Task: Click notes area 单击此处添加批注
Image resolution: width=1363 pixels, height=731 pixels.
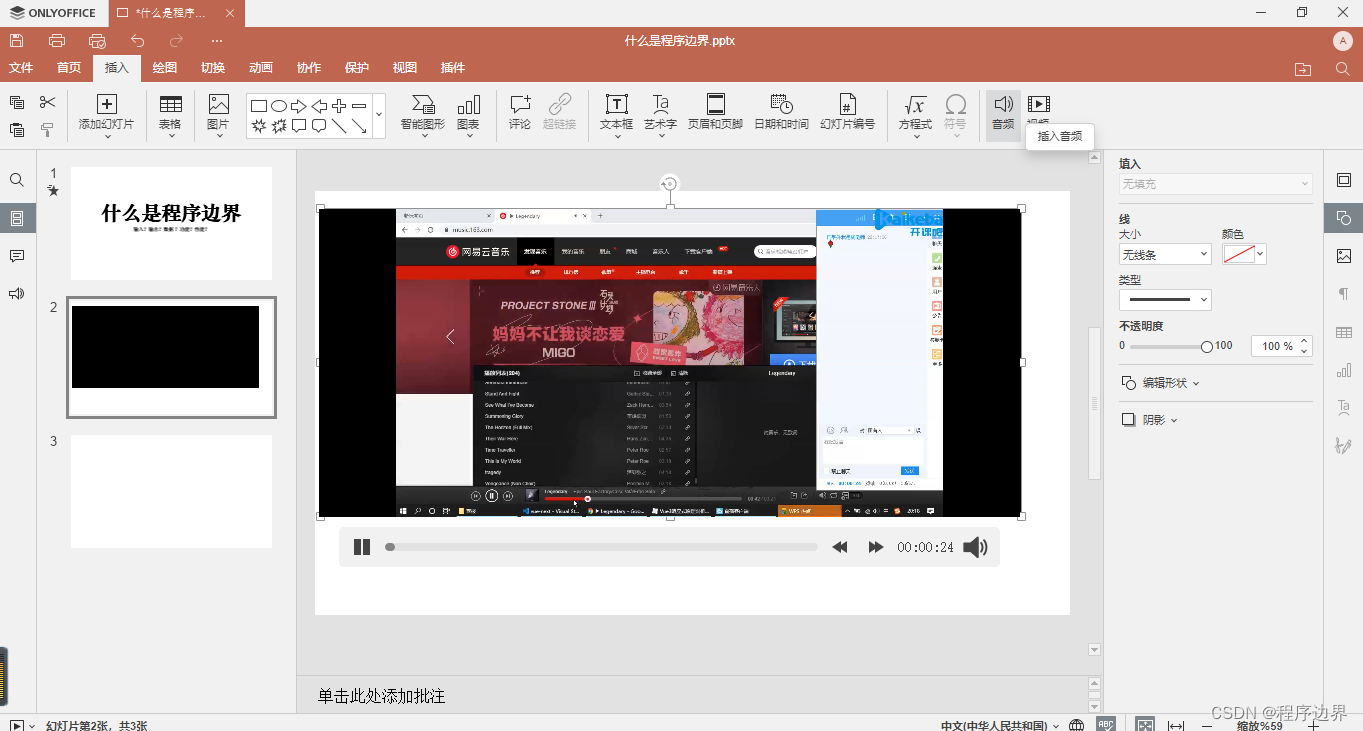Action: (x=382, y=696)
